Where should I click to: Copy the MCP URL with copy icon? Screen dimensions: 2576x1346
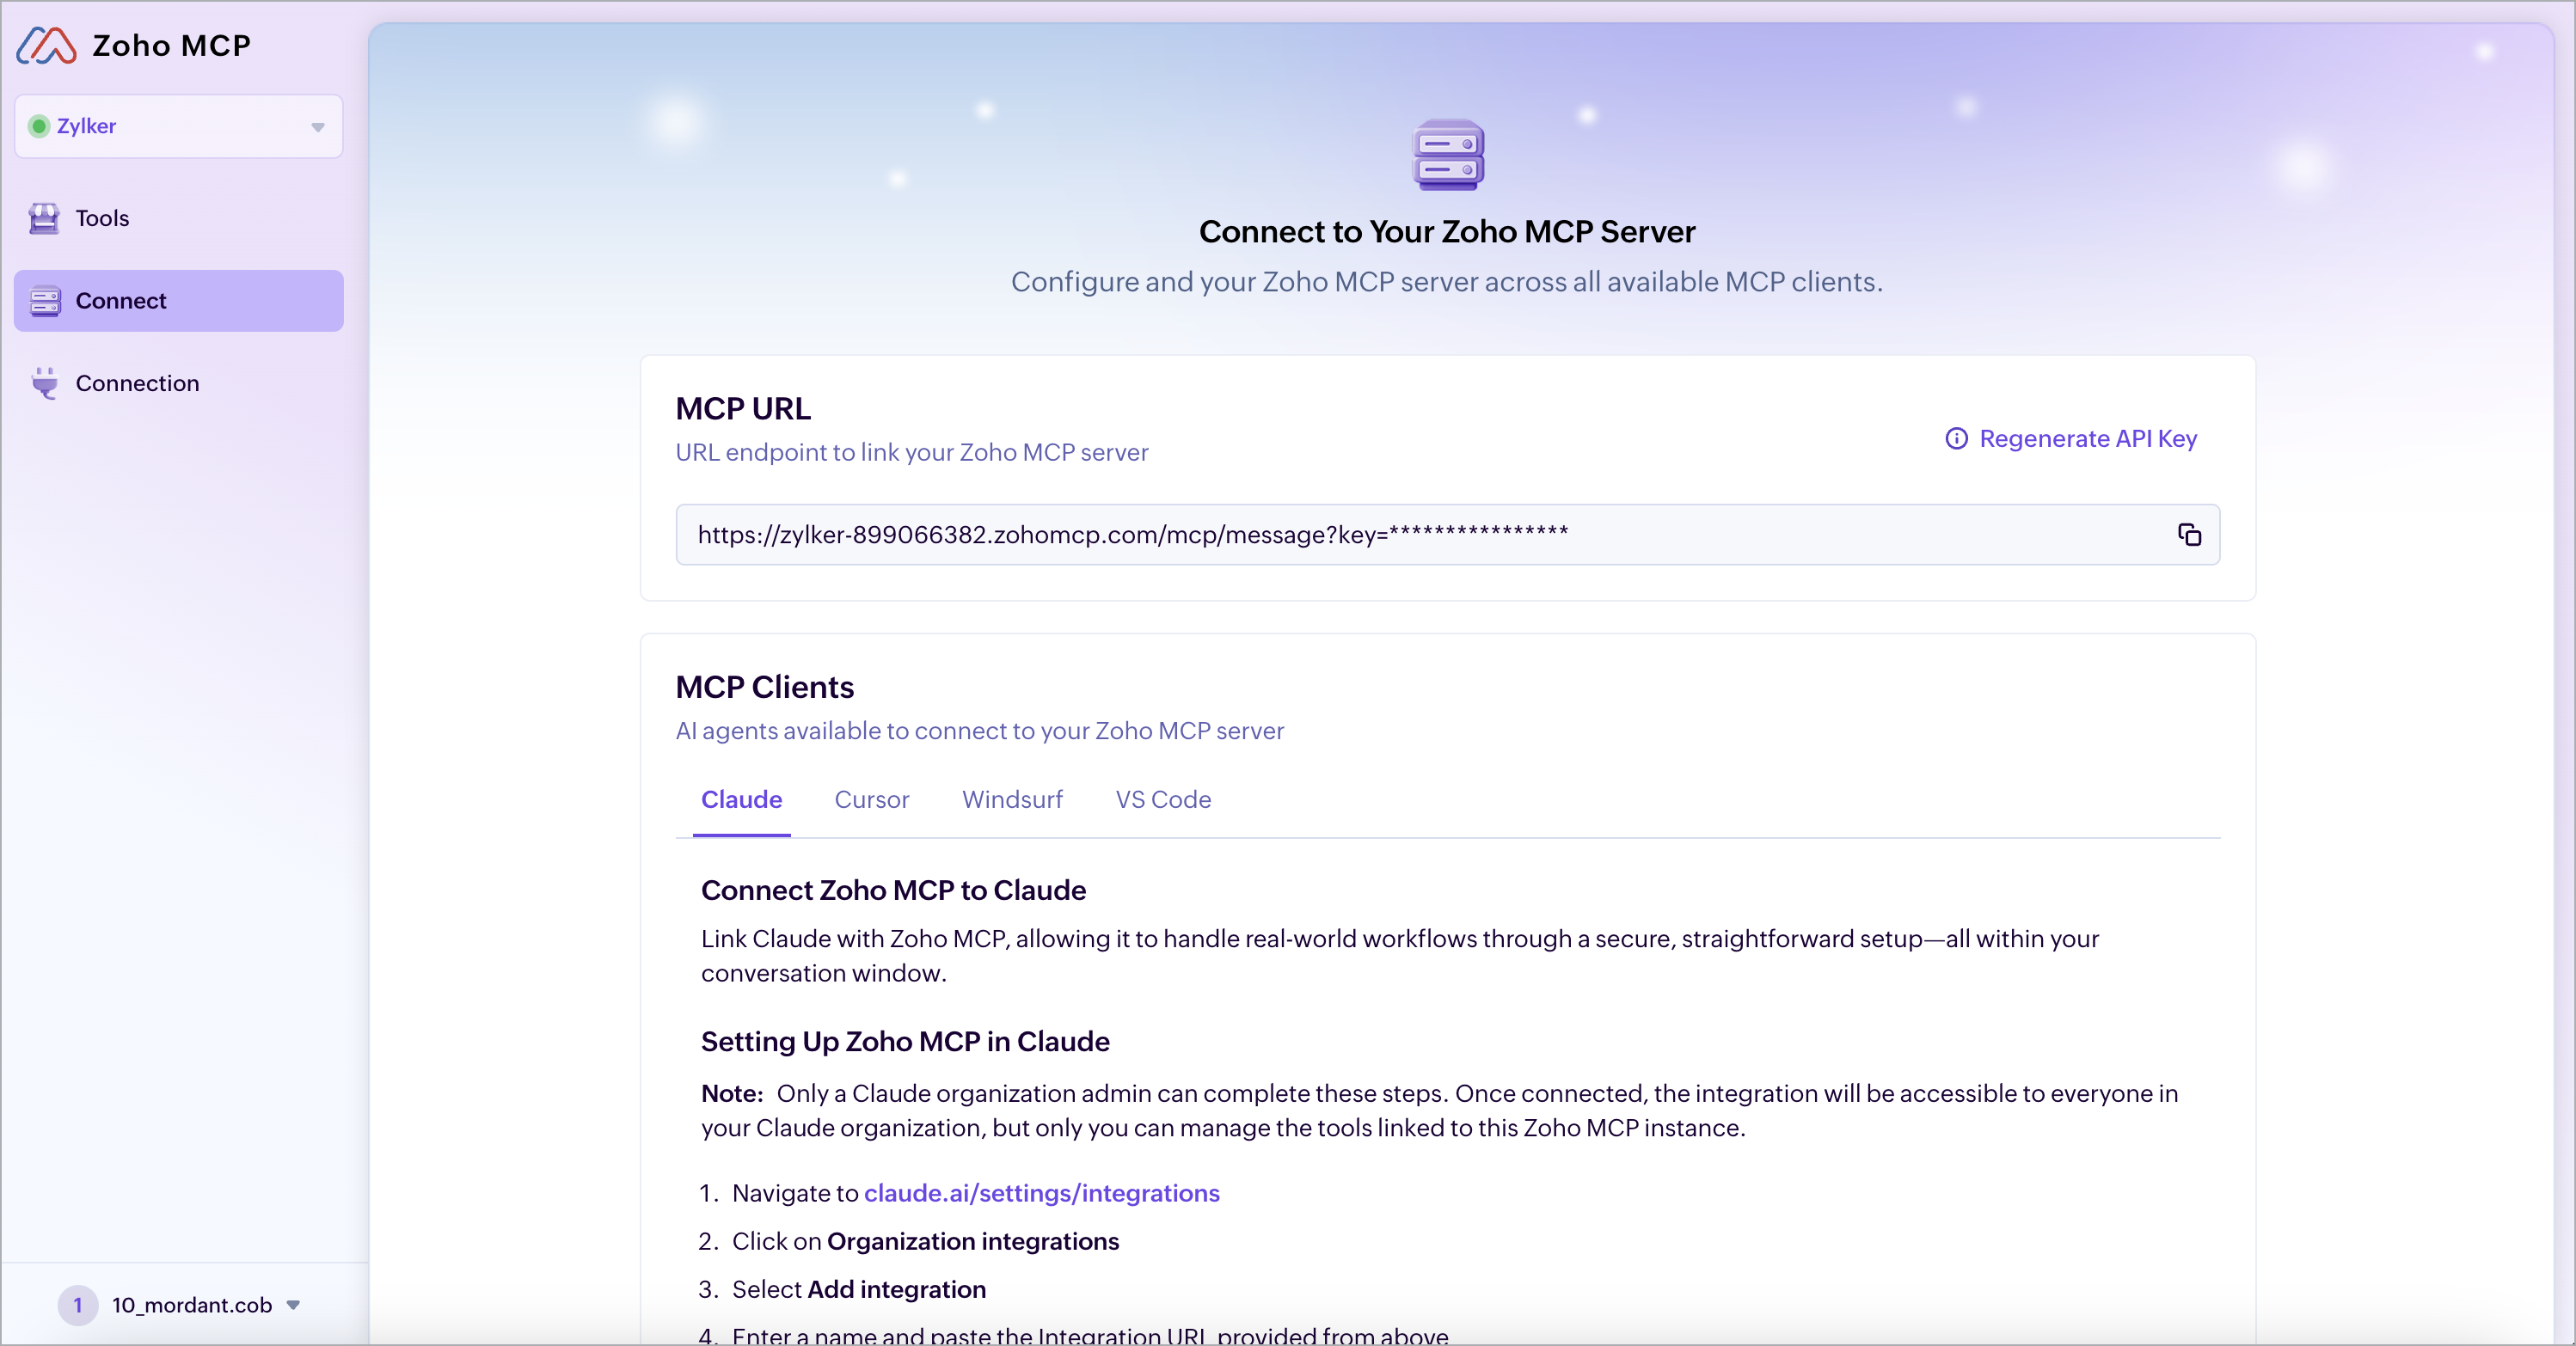(x=2189, y=535)
